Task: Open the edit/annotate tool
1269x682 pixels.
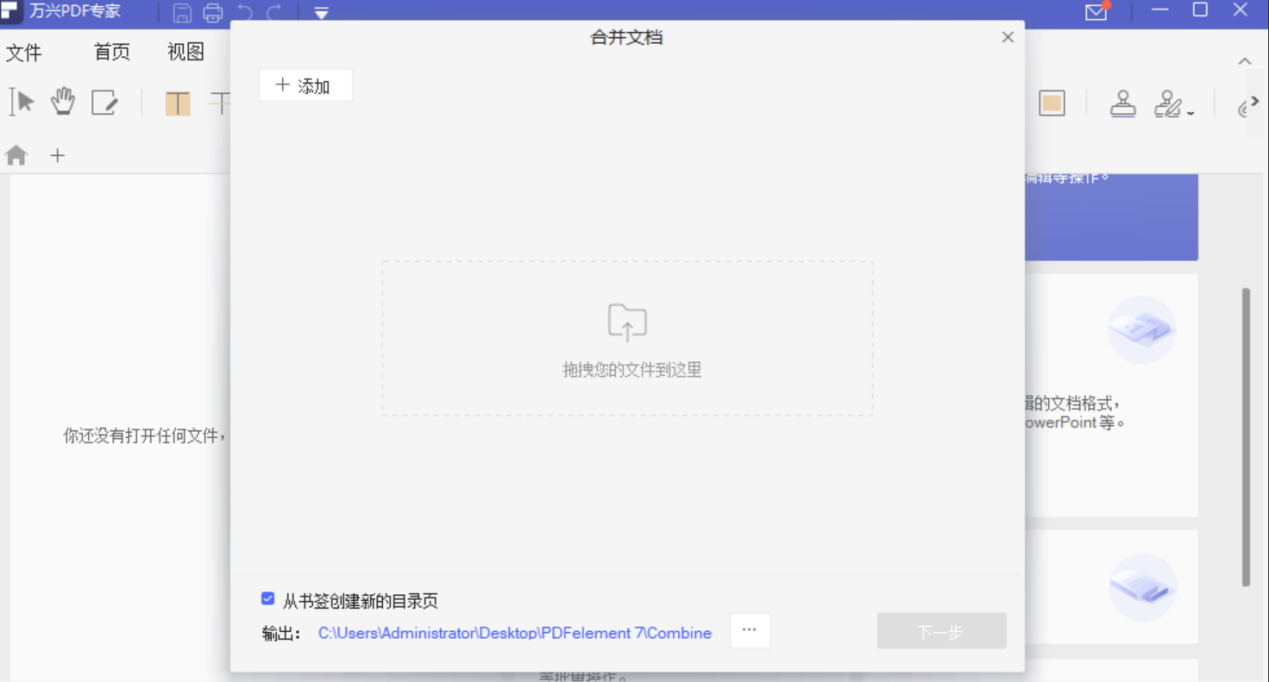Action: [104, 101]
